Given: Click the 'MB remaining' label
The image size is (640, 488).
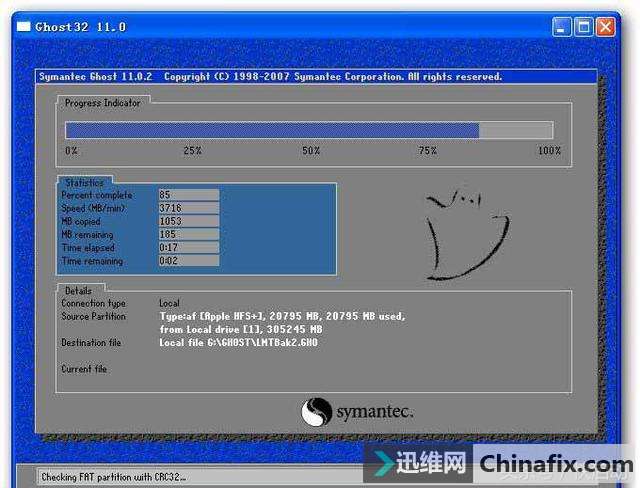Looking at the screenshot, I should point(87,235).
